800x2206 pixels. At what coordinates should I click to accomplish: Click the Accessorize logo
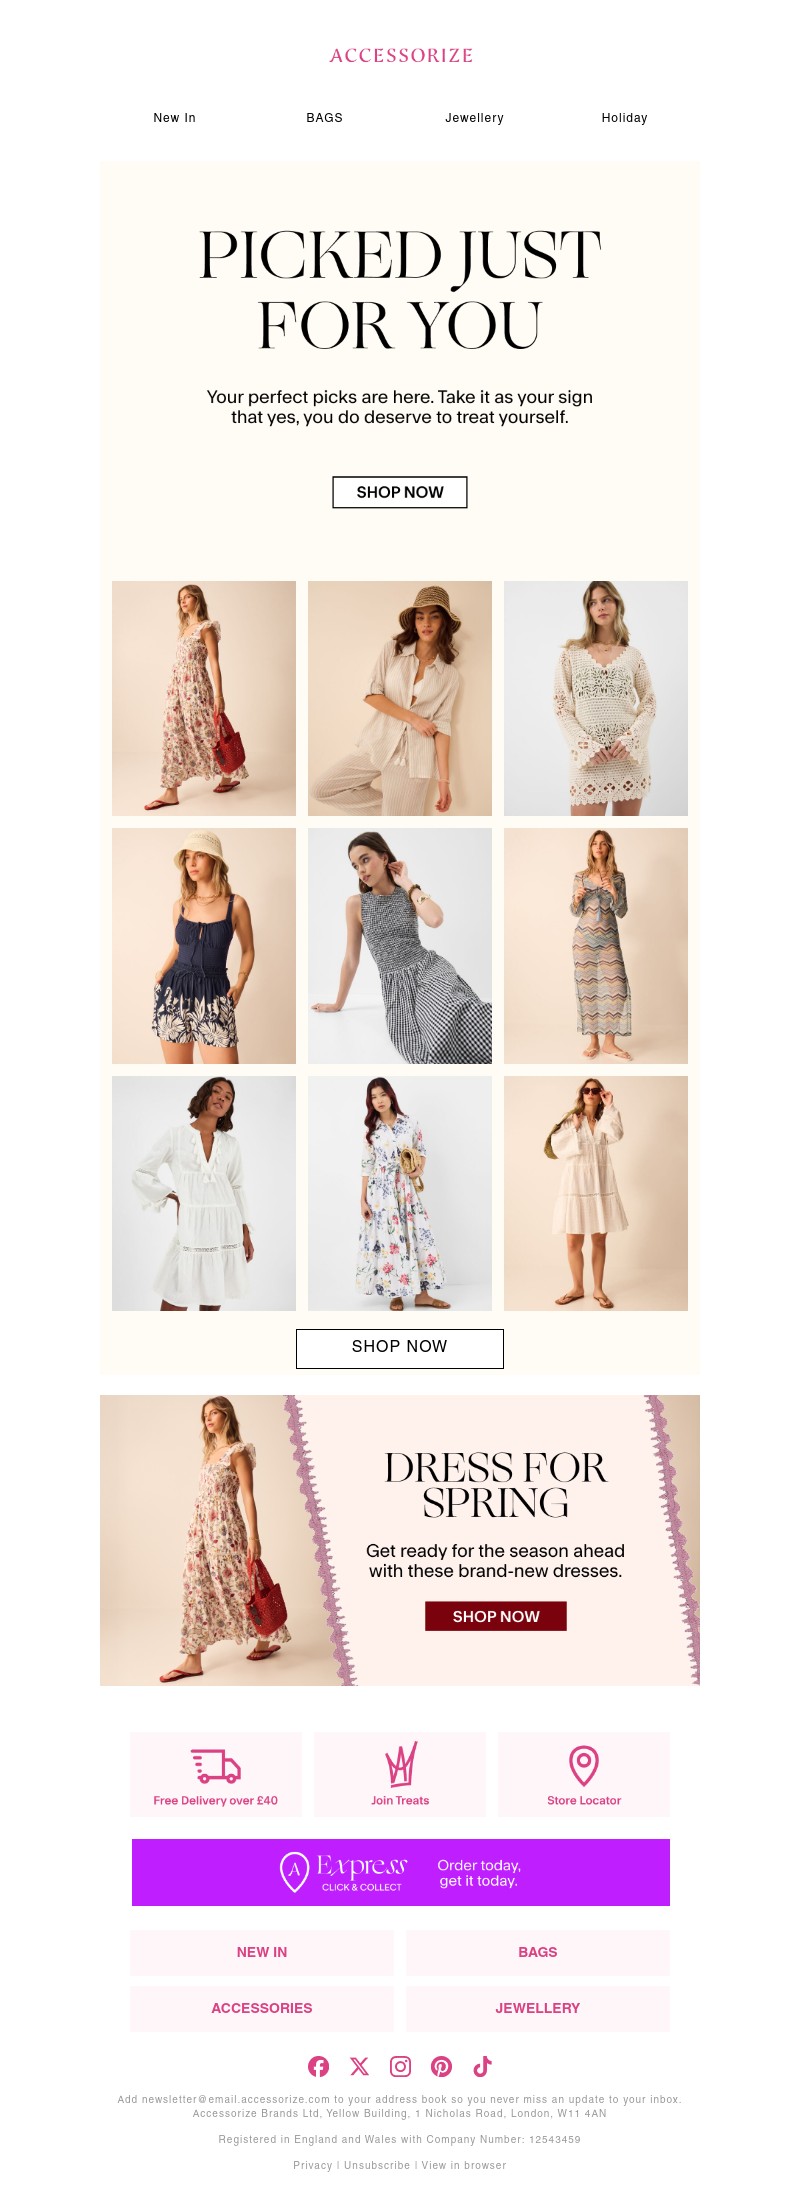pos(401,56)
